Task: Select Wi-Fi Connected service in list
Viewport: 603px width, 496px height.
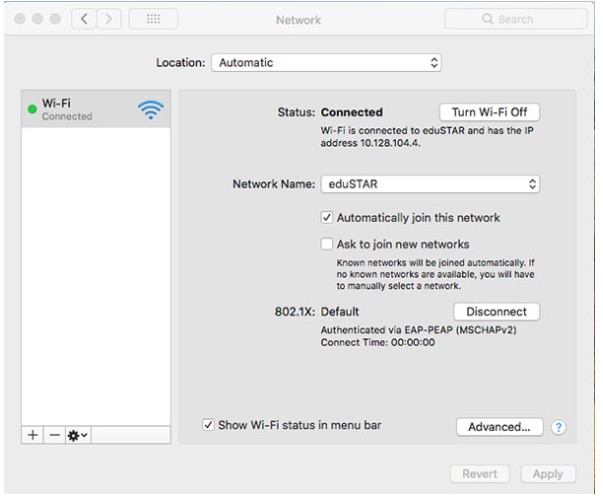Action: click(x=80, y=109)
